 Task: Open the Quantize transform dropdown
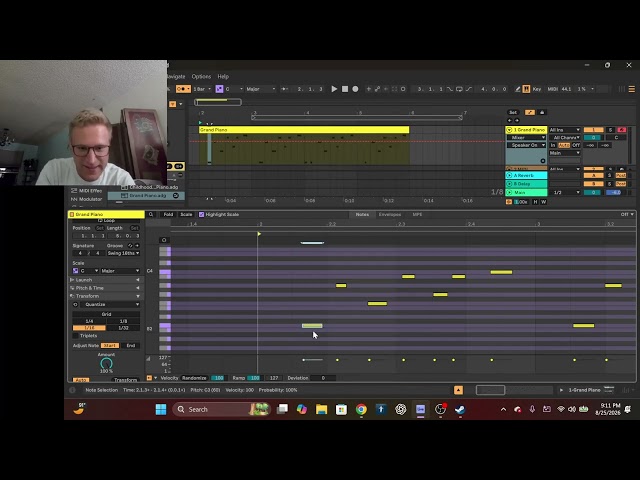point(110,304)
